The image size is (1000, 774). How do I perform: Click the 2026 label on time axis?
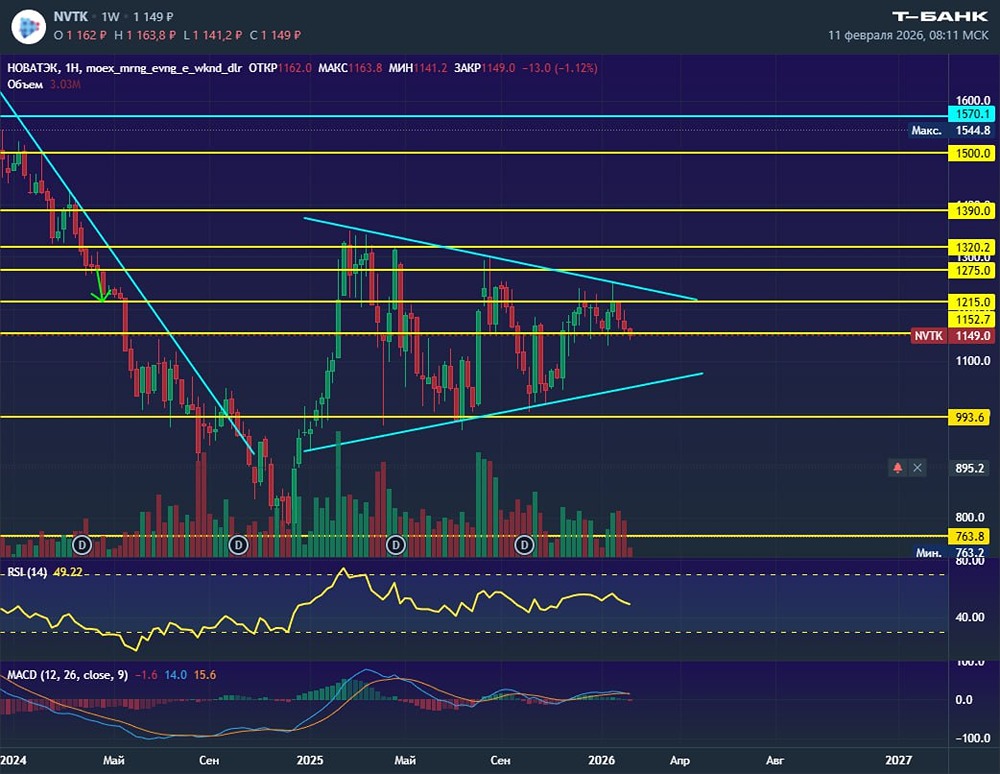[x=601, y=760]
